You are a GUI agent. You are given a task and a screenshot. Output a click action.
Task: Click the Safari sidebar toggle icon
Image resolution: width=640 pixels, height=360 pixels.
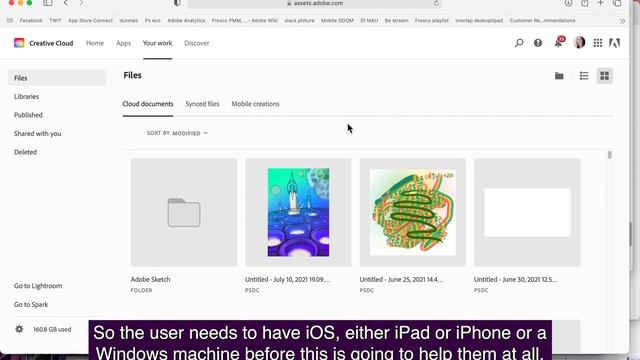coord(48,3)
